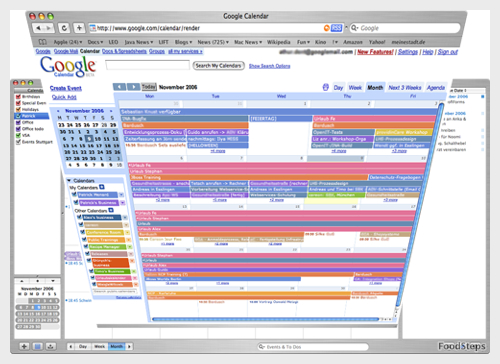Click up arrow above iCal mini calendar
The width and height of the screenshot is (500, 364).
pos(22,281)
